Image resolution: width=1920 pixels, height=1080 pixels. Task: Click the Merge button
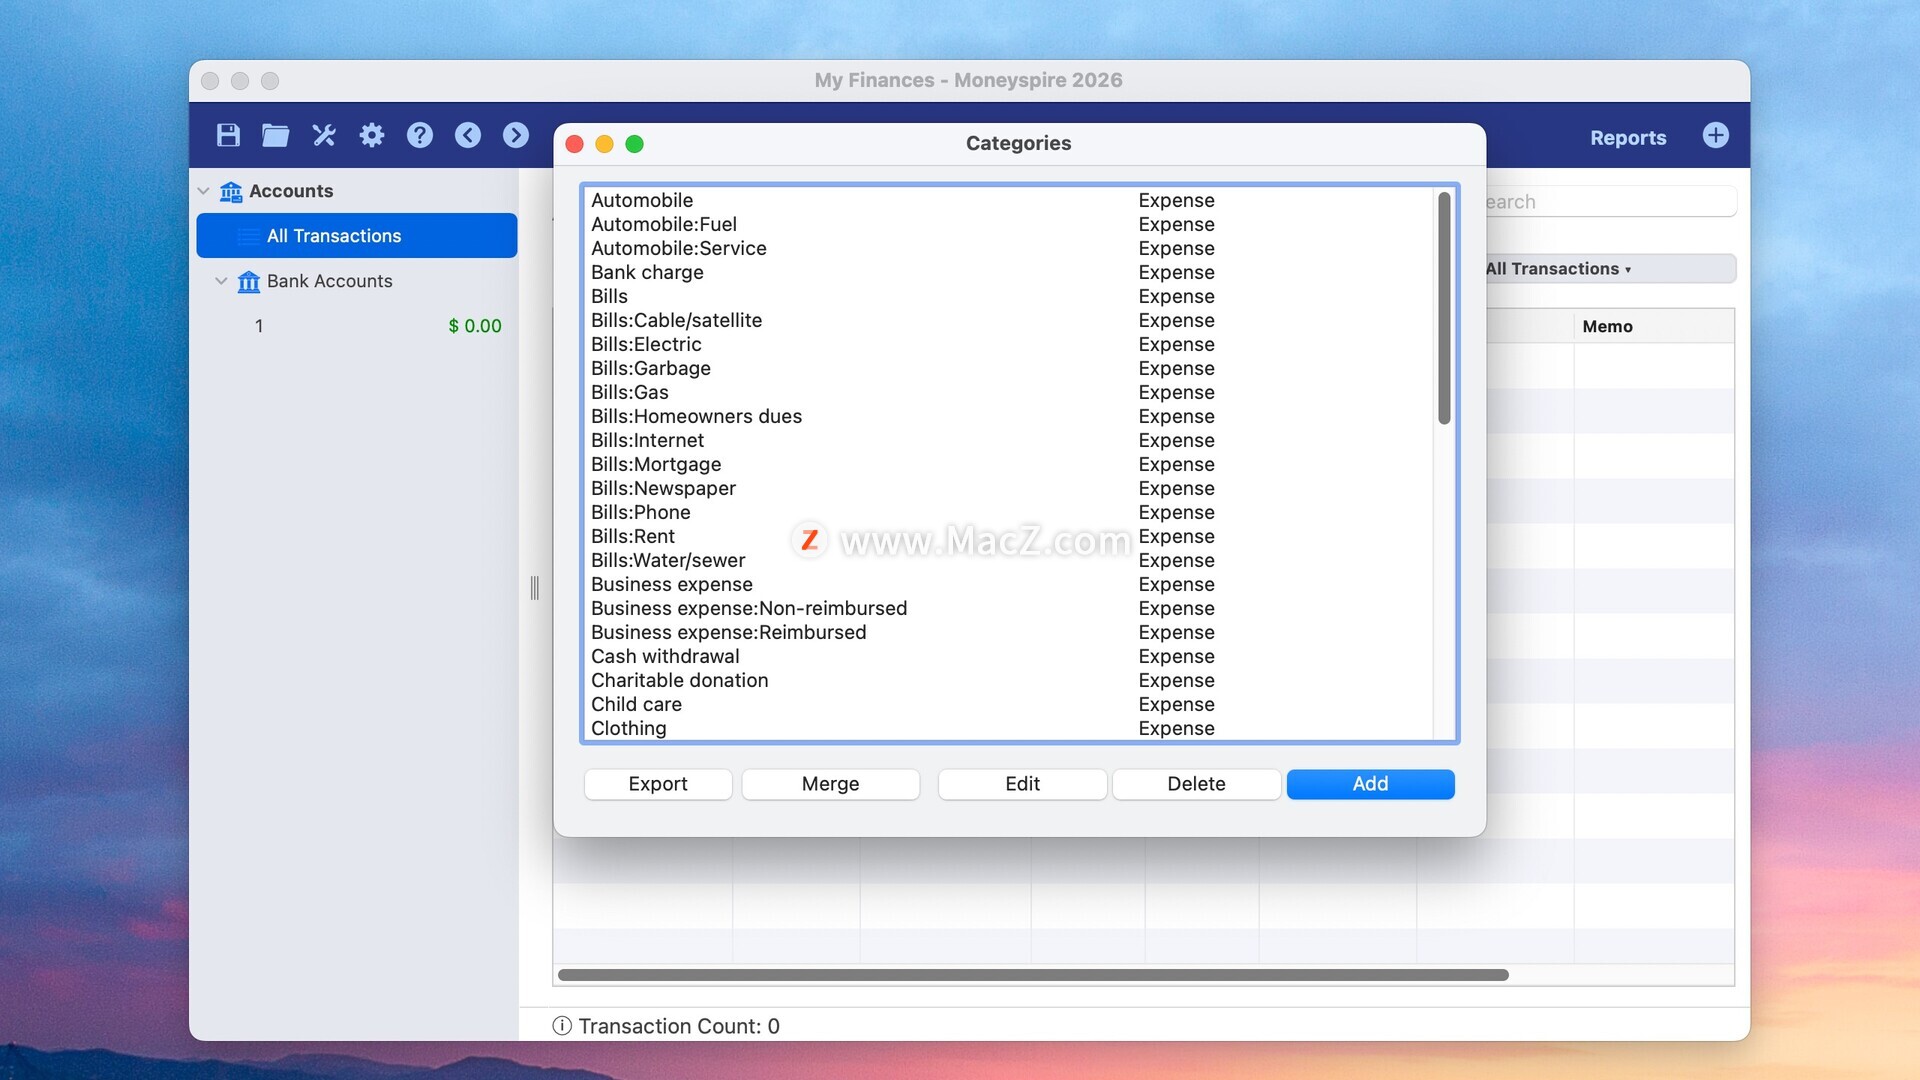point(830,784)
